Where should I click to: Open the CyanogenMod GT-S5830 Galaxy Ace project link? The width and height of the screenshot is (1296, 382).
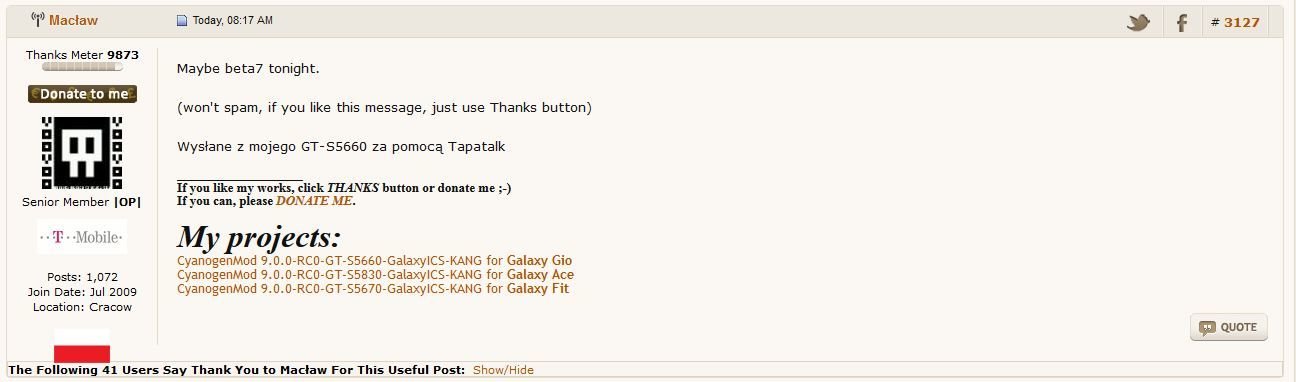pyautogui.click(x=375, y=275)
